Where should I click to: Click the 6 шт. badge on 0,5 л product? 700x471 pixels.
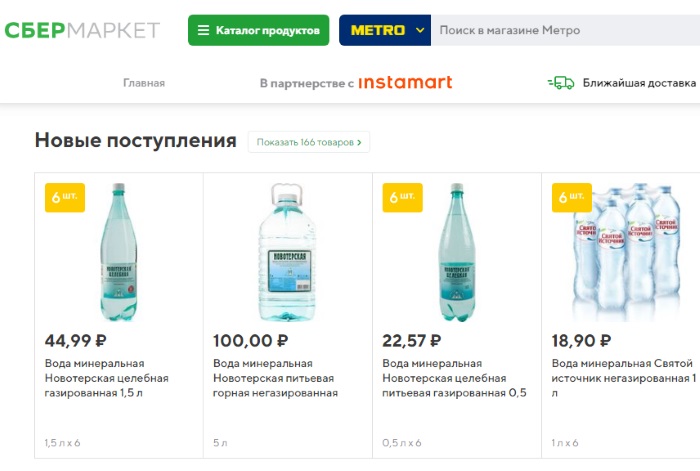(x=402, y=197)
